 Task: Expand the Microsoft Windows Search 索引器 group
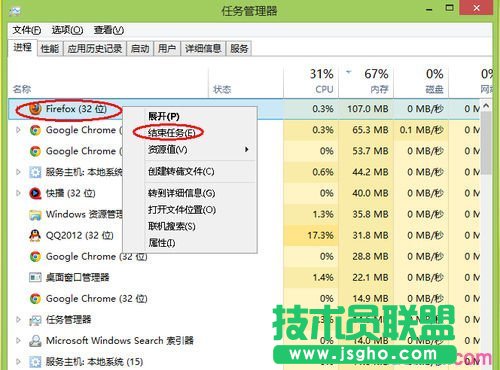[x=18, y=341]
